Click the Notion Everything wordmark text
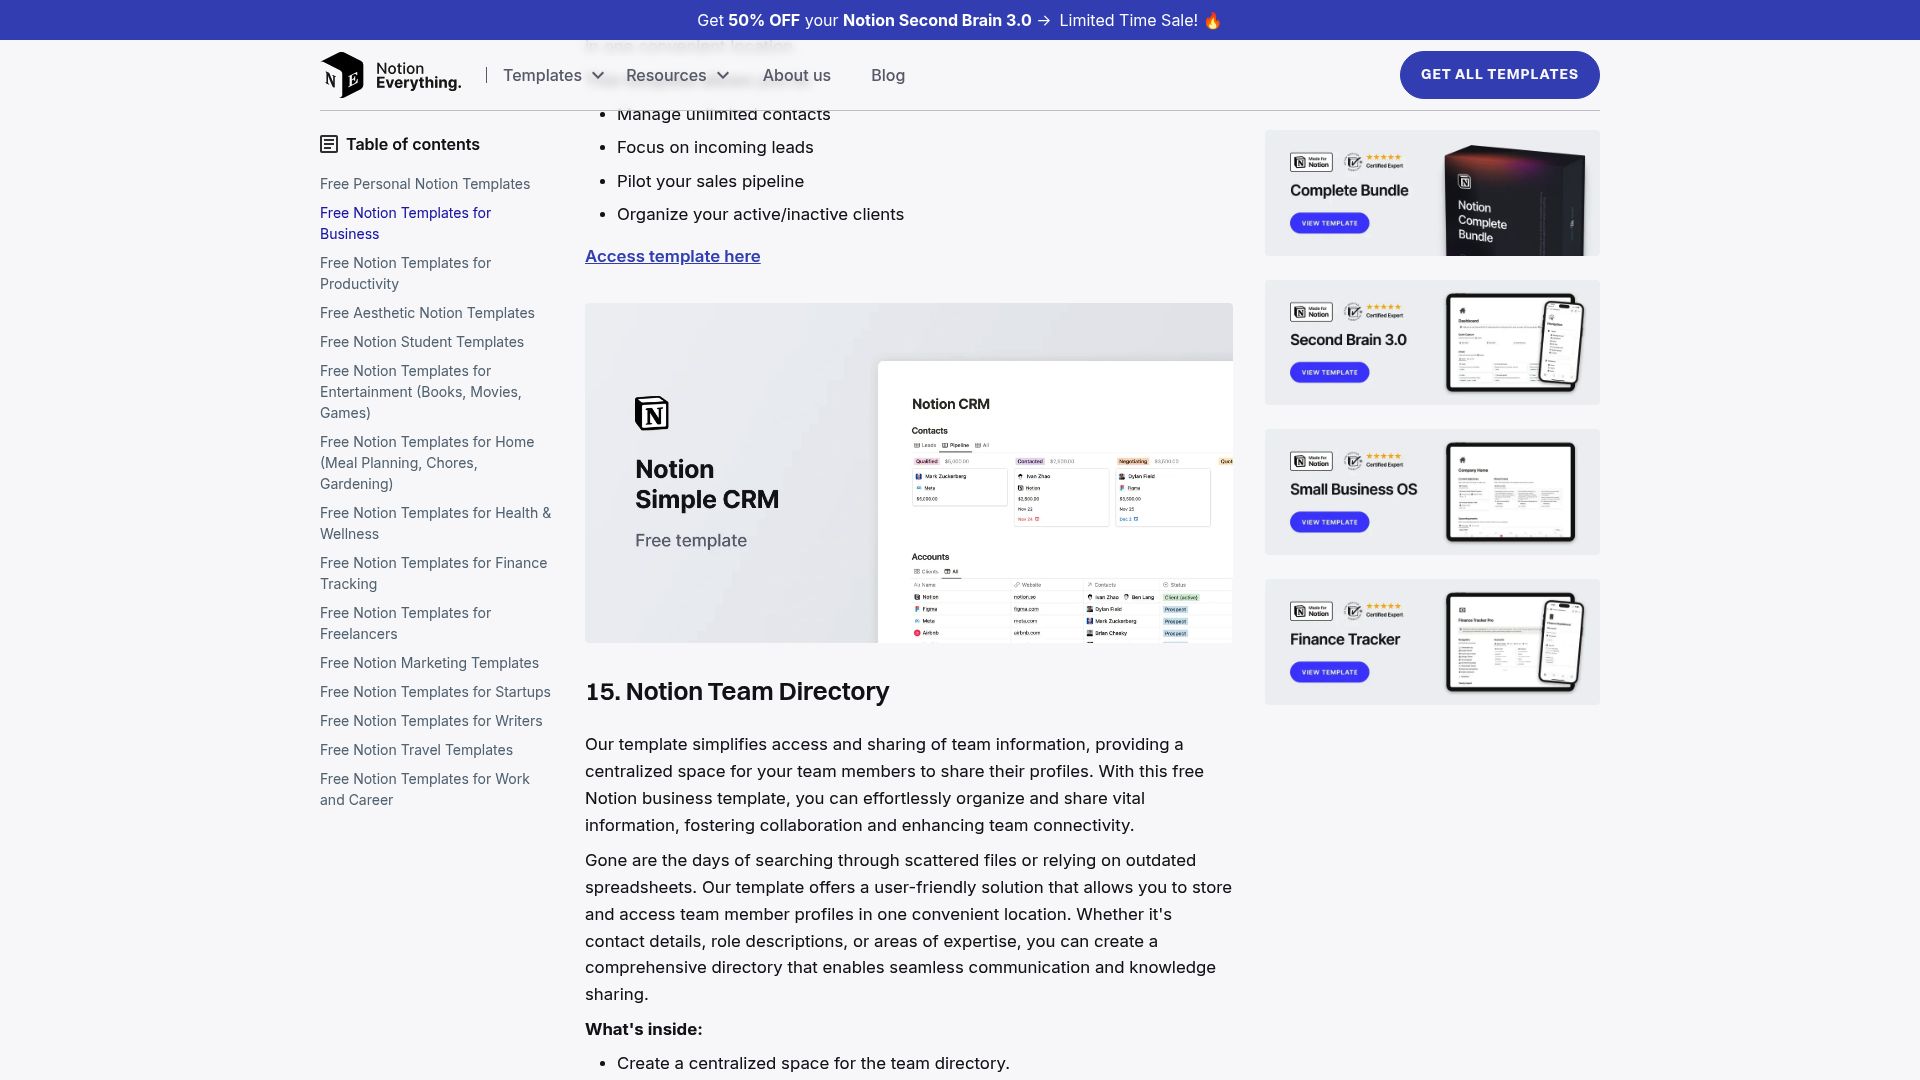Image resolution: width=1920 pixels, height=1080 pixels. point(418,75)
